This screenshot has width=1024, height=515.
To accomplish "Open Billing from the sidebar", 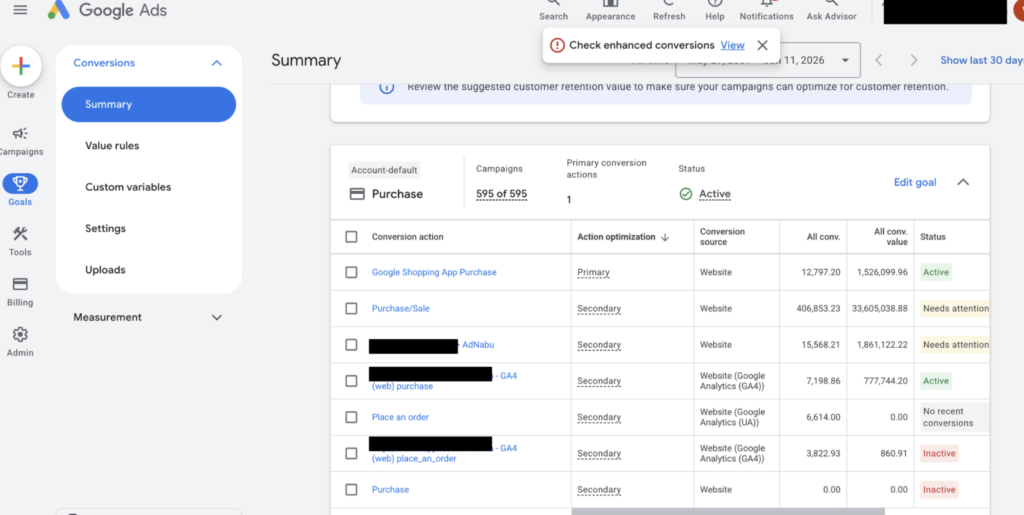I will [x=20, y=291].
